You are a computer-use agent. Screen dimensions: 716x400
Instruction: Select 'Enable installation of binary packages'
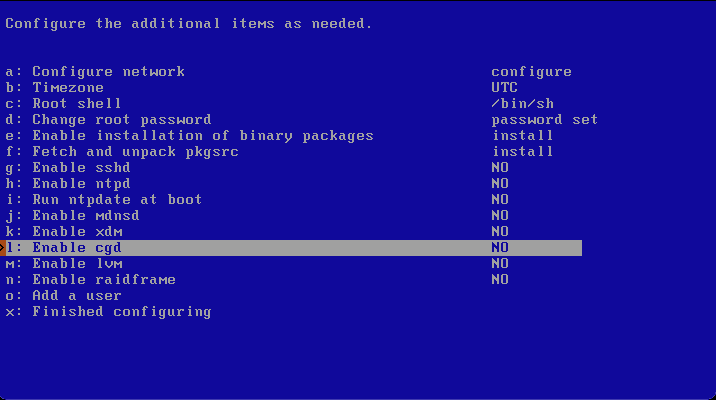(190, 136)
